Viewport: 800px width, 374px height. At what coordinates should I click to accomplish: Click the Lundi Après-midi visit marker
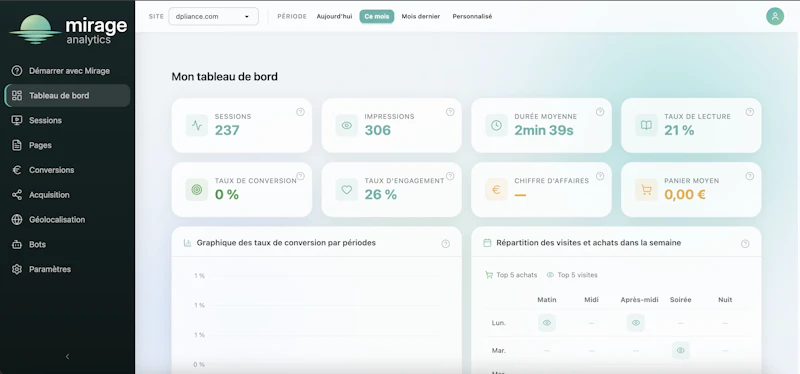tap(636, 322)
